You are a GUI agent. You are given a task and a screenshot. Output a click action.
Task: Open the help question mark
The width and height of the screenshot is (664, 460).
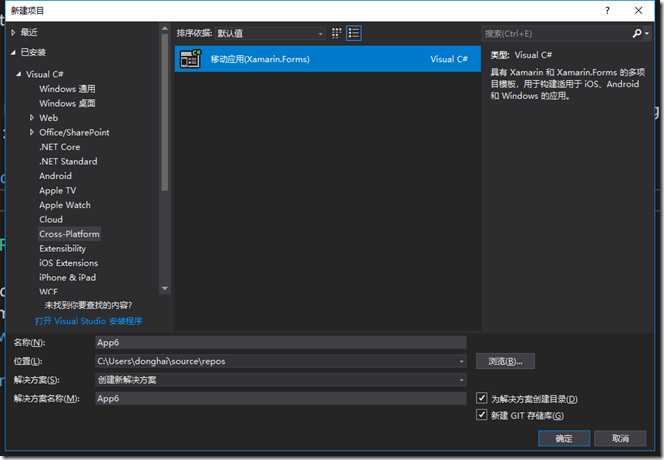pyautogui.click(x=607, y=11)
